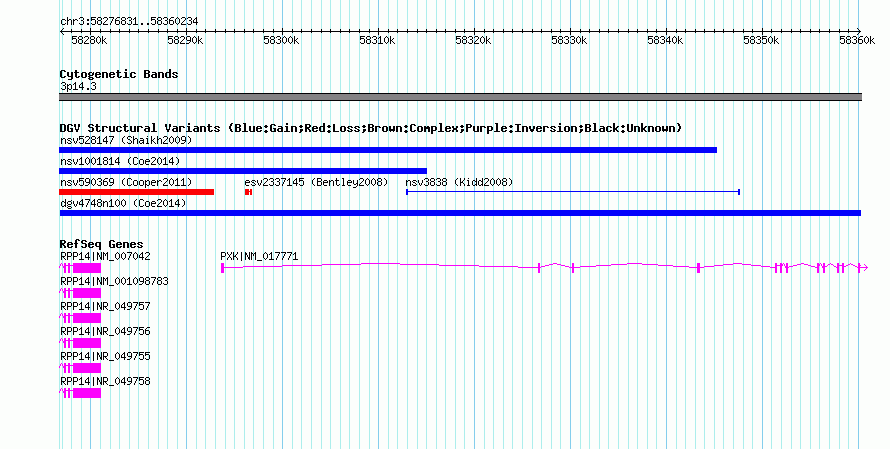Click the DGV Structural Variants track title
Image resolution: width=890 pixels, height=449 pixels.
tap(371, 128)
